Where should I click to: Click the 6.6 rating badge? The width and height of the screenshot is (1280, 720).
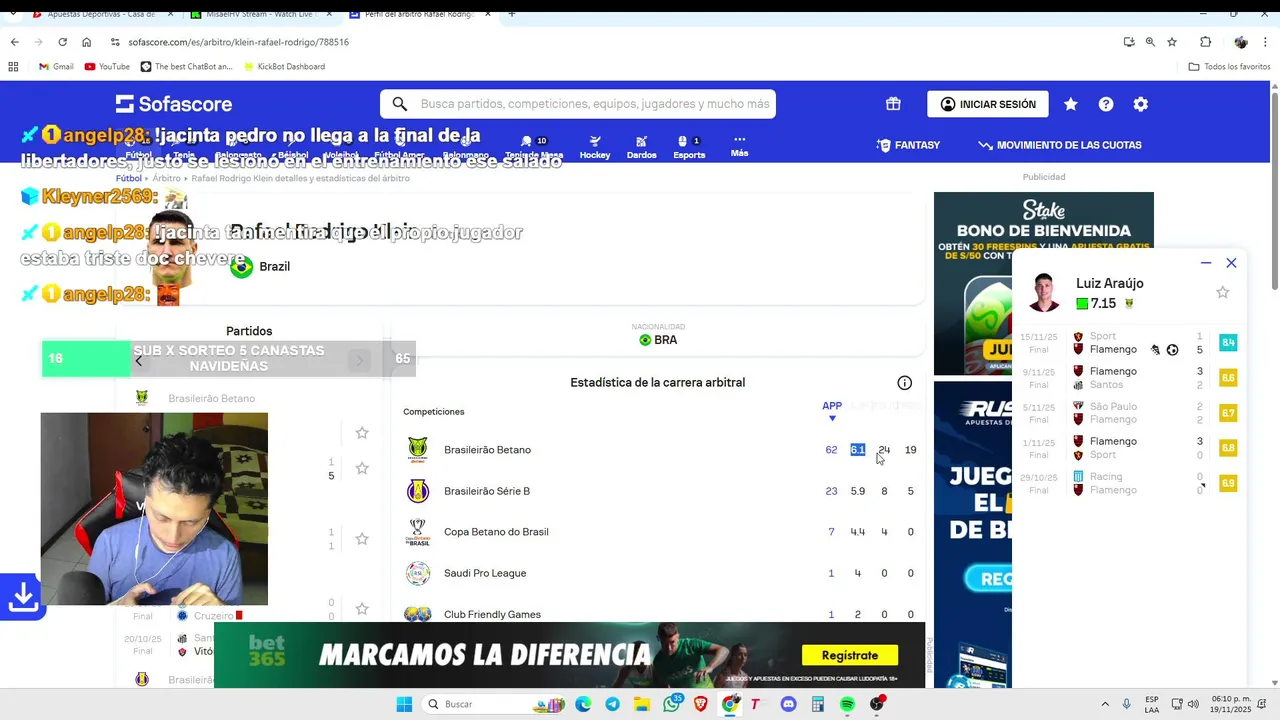pyautogui.click(x=1228, y=378)
